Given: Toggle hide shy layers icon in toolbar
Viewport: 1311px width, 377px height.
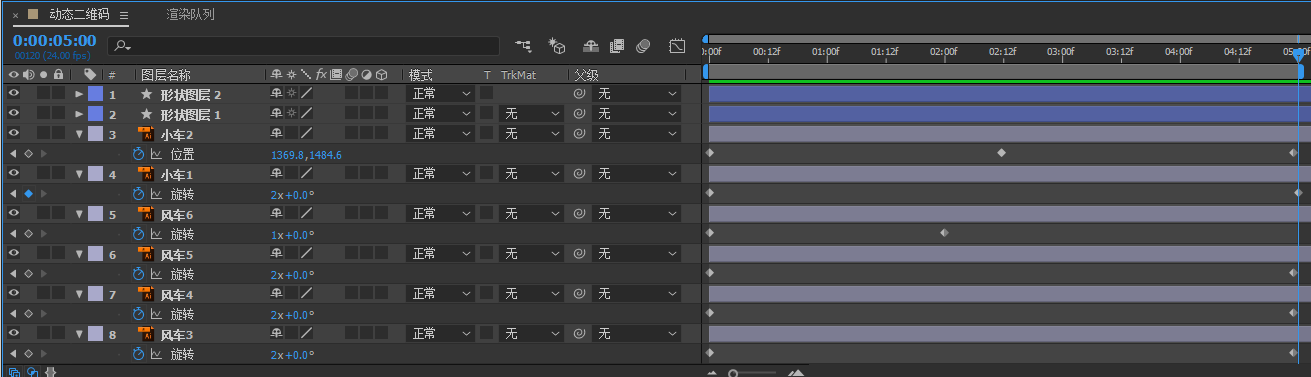Looking at the screenshot, I should (x=590, y=46).
